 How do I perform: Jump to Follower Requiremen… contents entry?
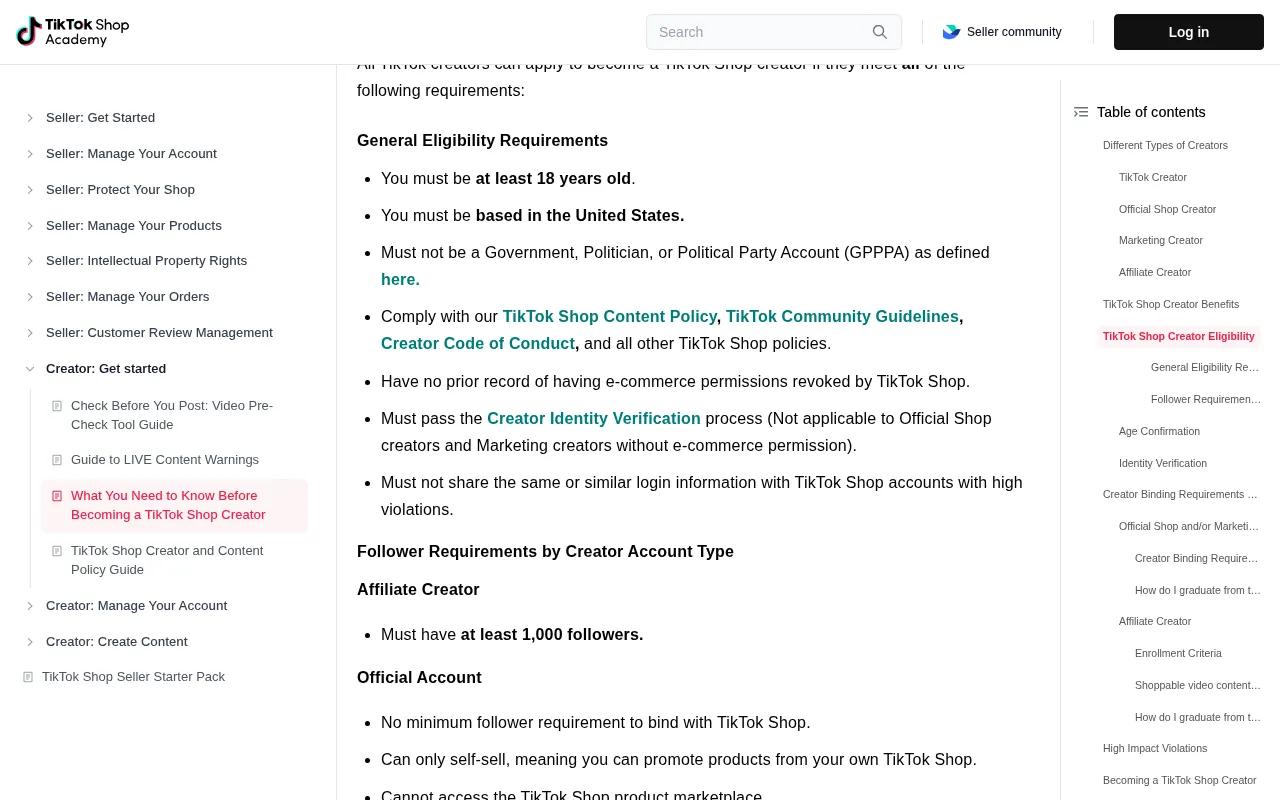click(1206, 400)
